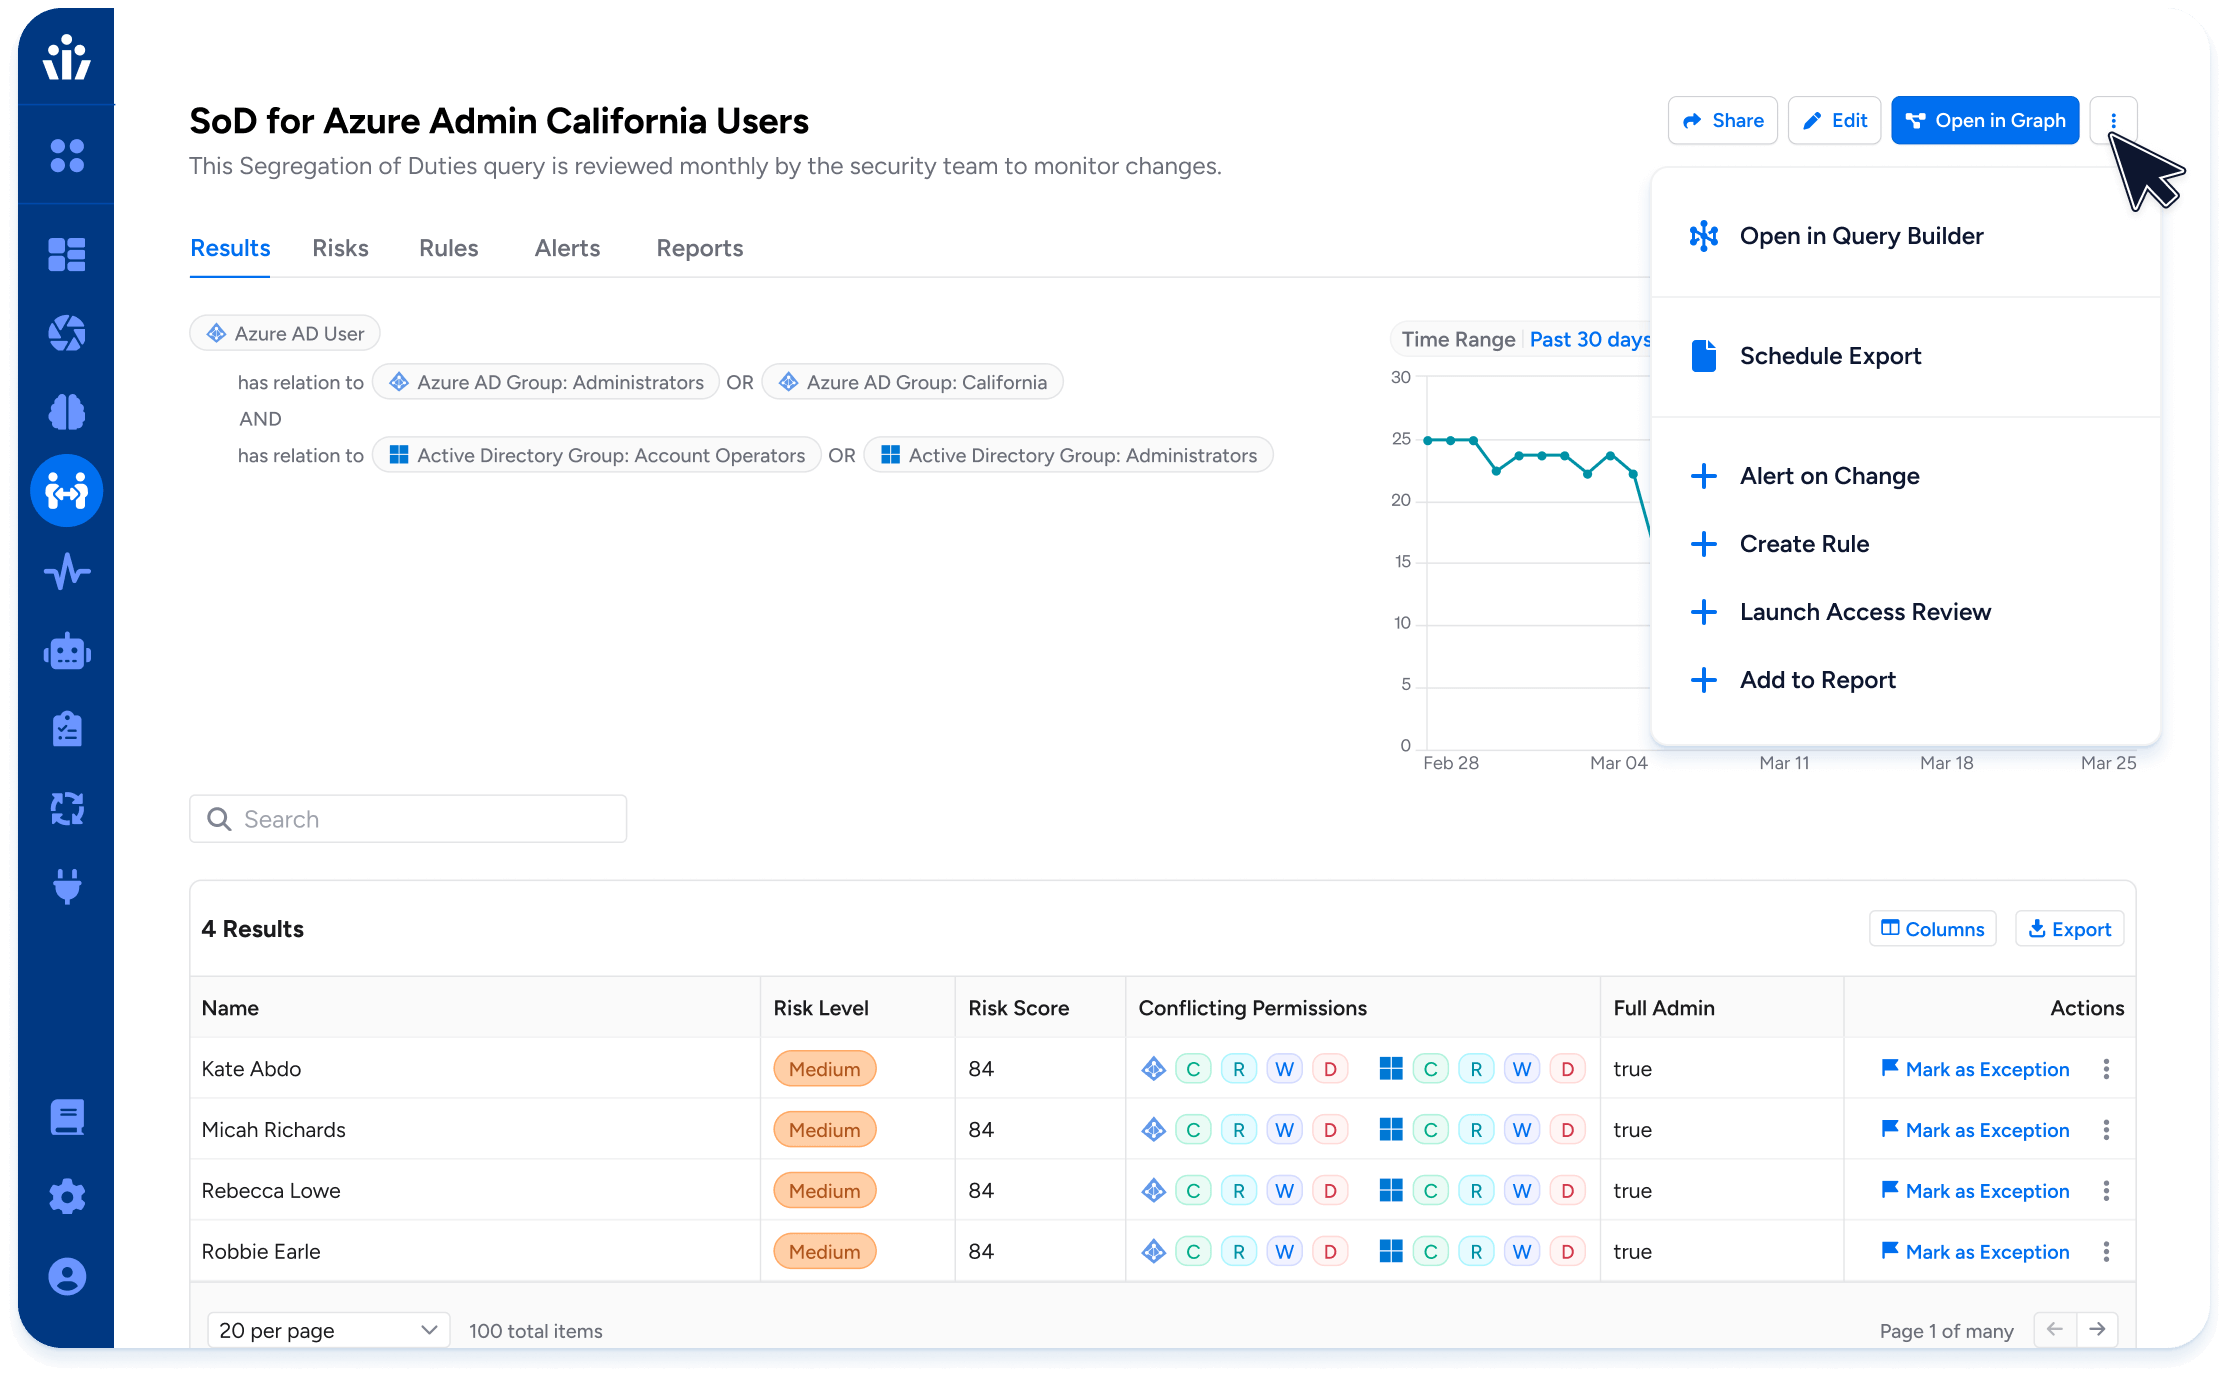The image size is (2228, 1377).
Task: Open row options for Robbie Earle
Action: click(x=2106, y=1252)
